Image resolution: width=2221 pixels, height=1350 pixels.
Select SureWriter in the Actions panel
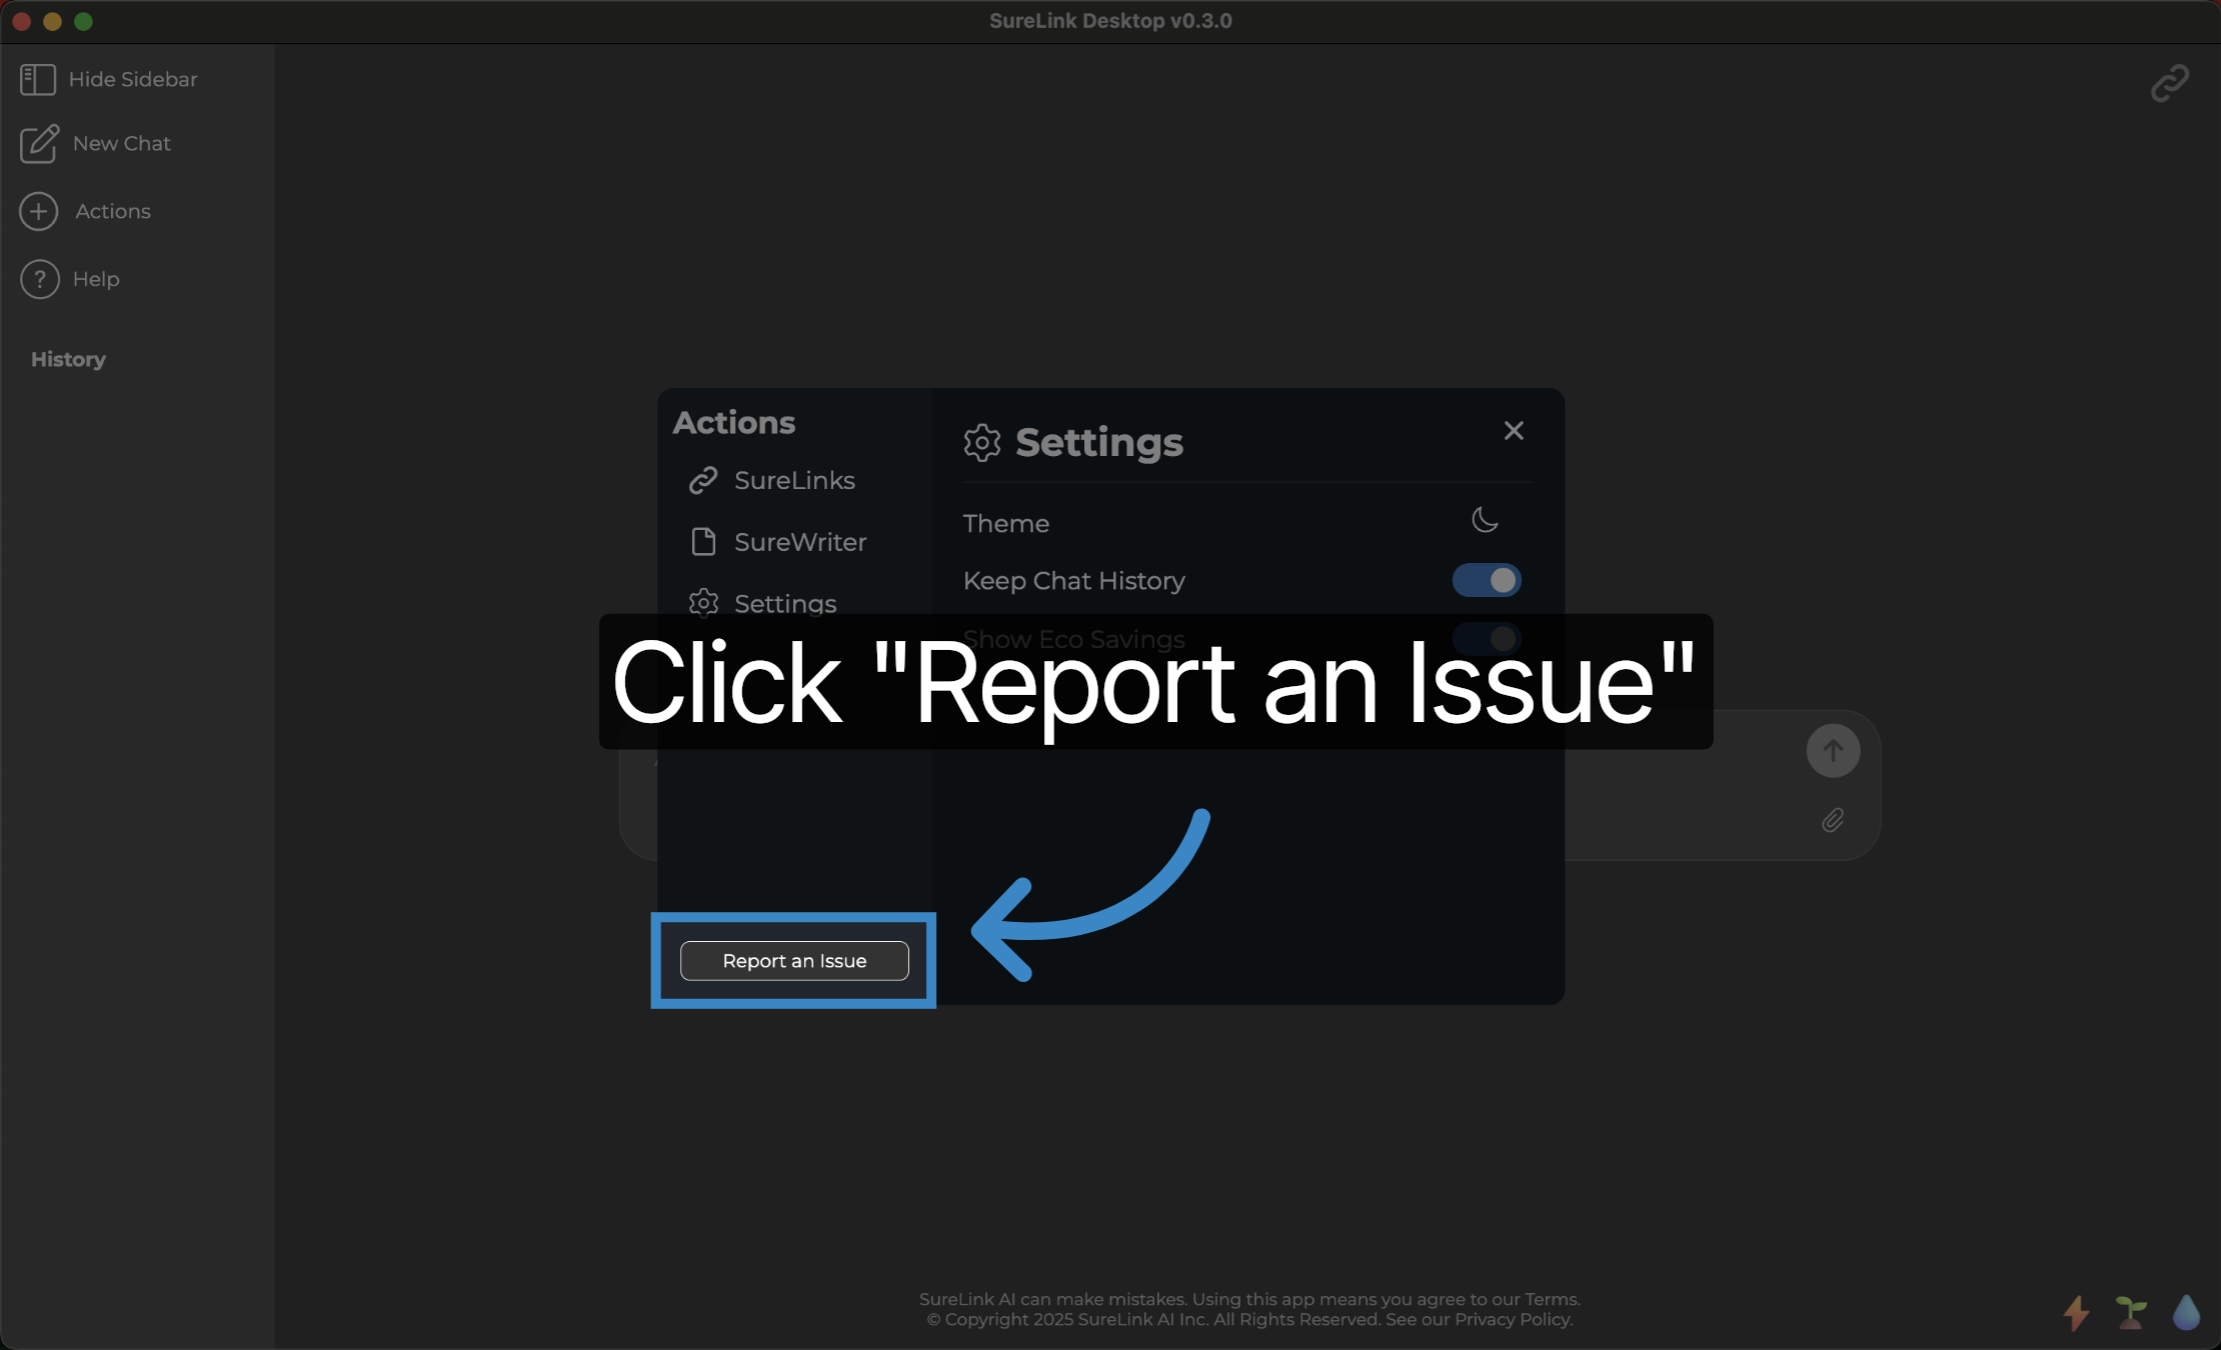click(x=778, y=542)
